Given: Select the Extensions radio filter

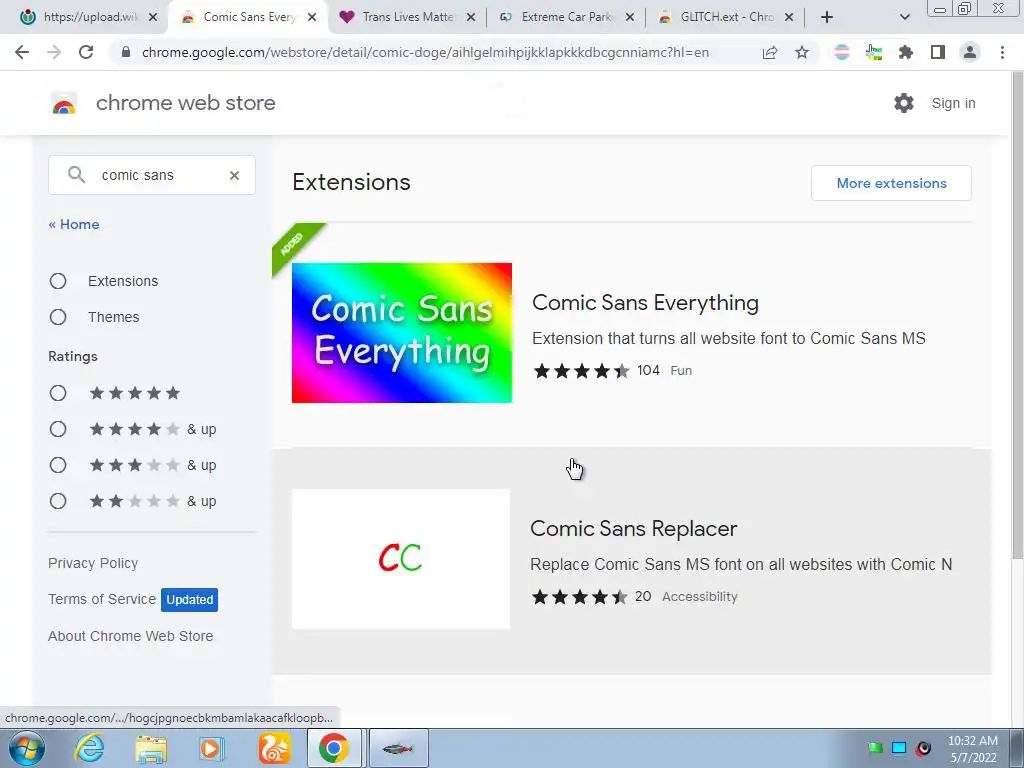Looking at the screenshot, I should [58, 281].
